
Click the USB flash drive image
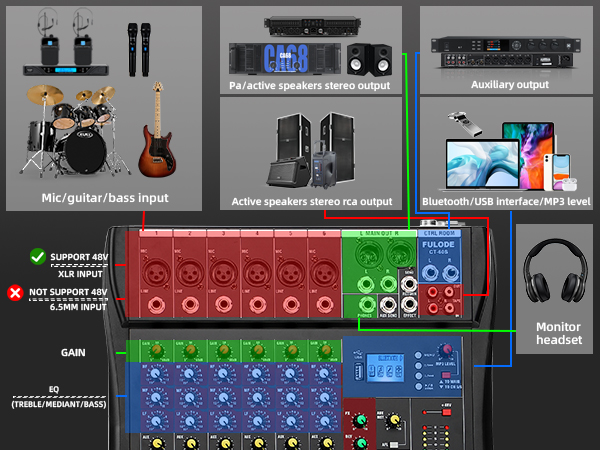pos(465,124)
